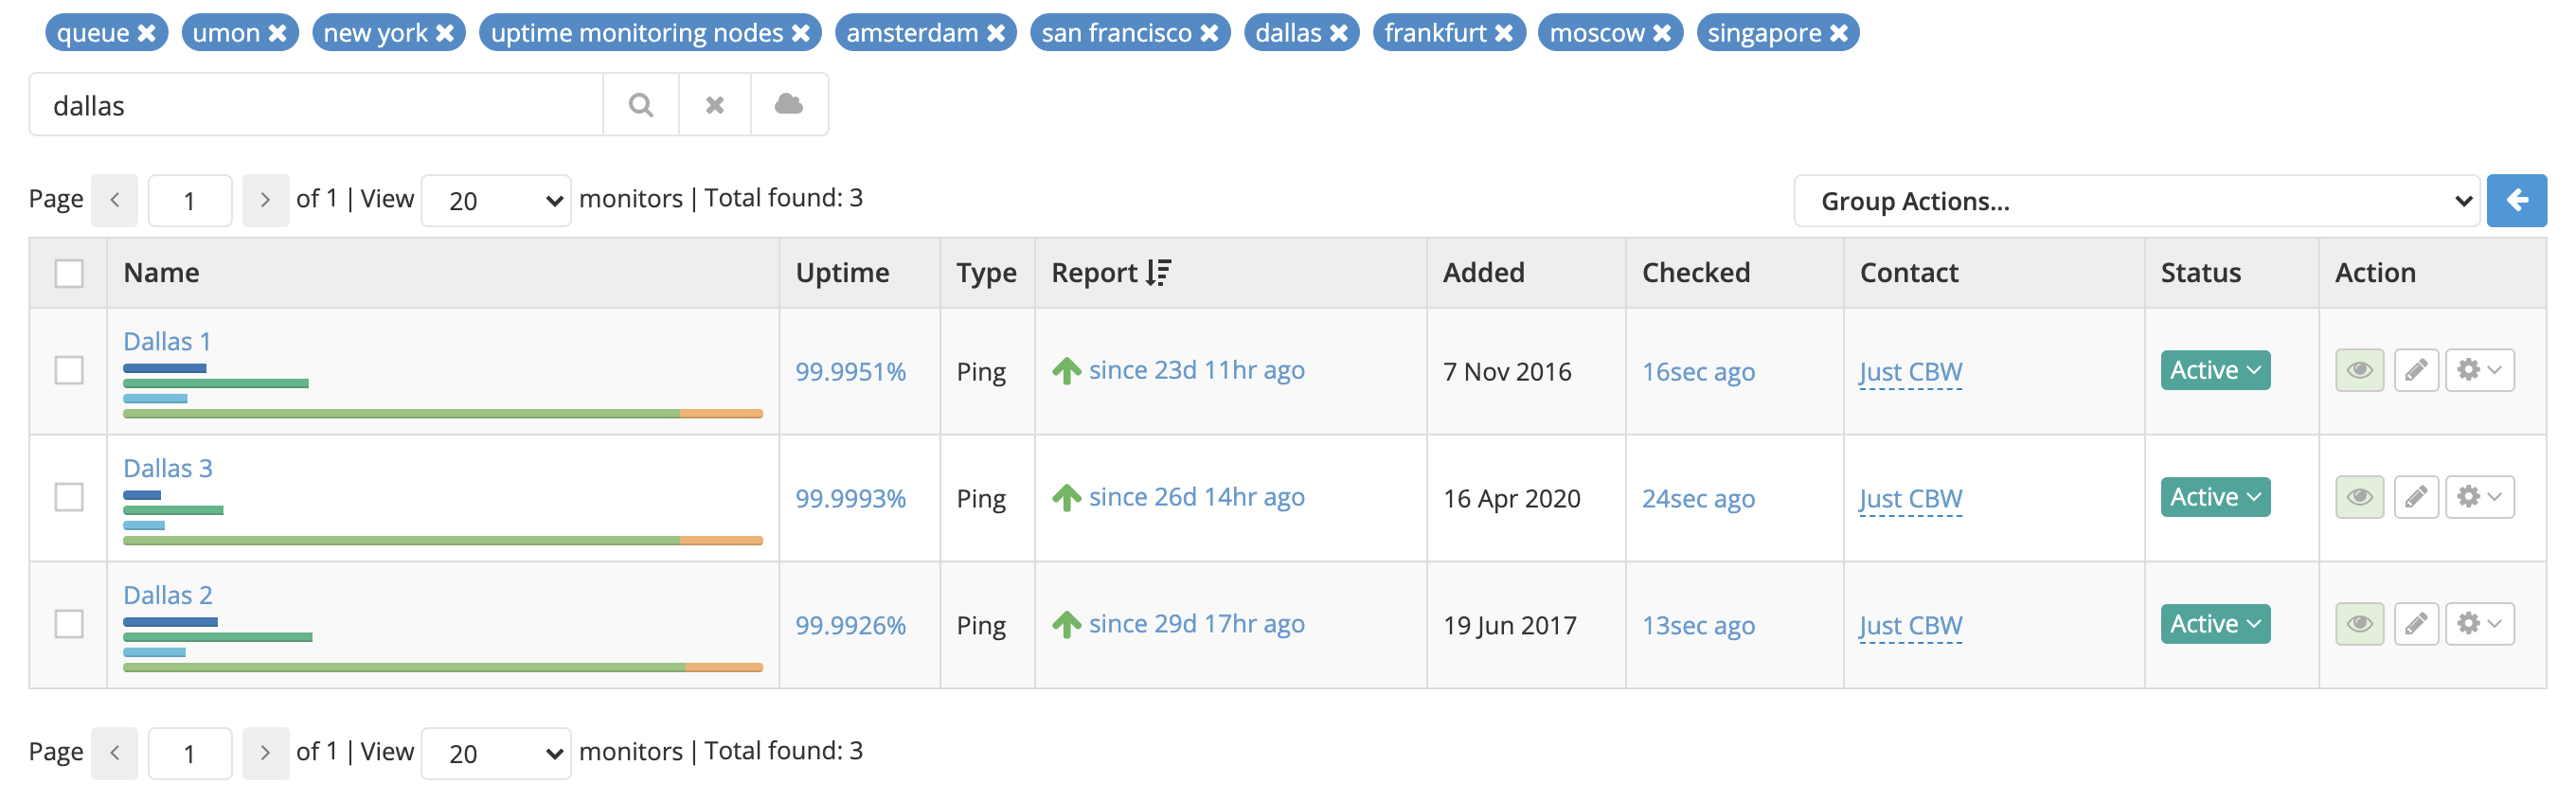Open the 99.9926% uptime link
The image size is (2576, 801).
tap(850, 625)
